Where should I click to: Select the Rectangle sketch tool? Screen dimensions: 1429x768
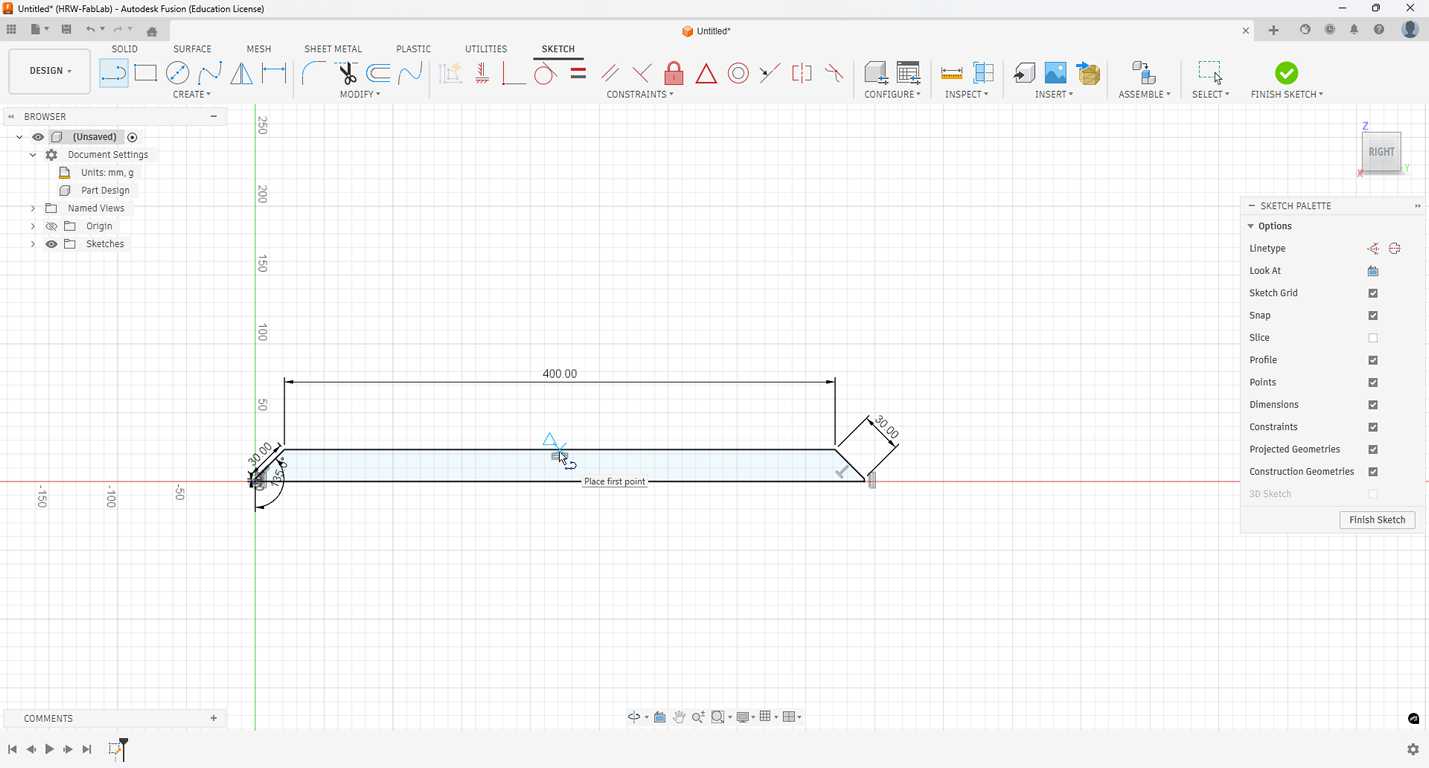pyautogui.click(x=146, y=73)
